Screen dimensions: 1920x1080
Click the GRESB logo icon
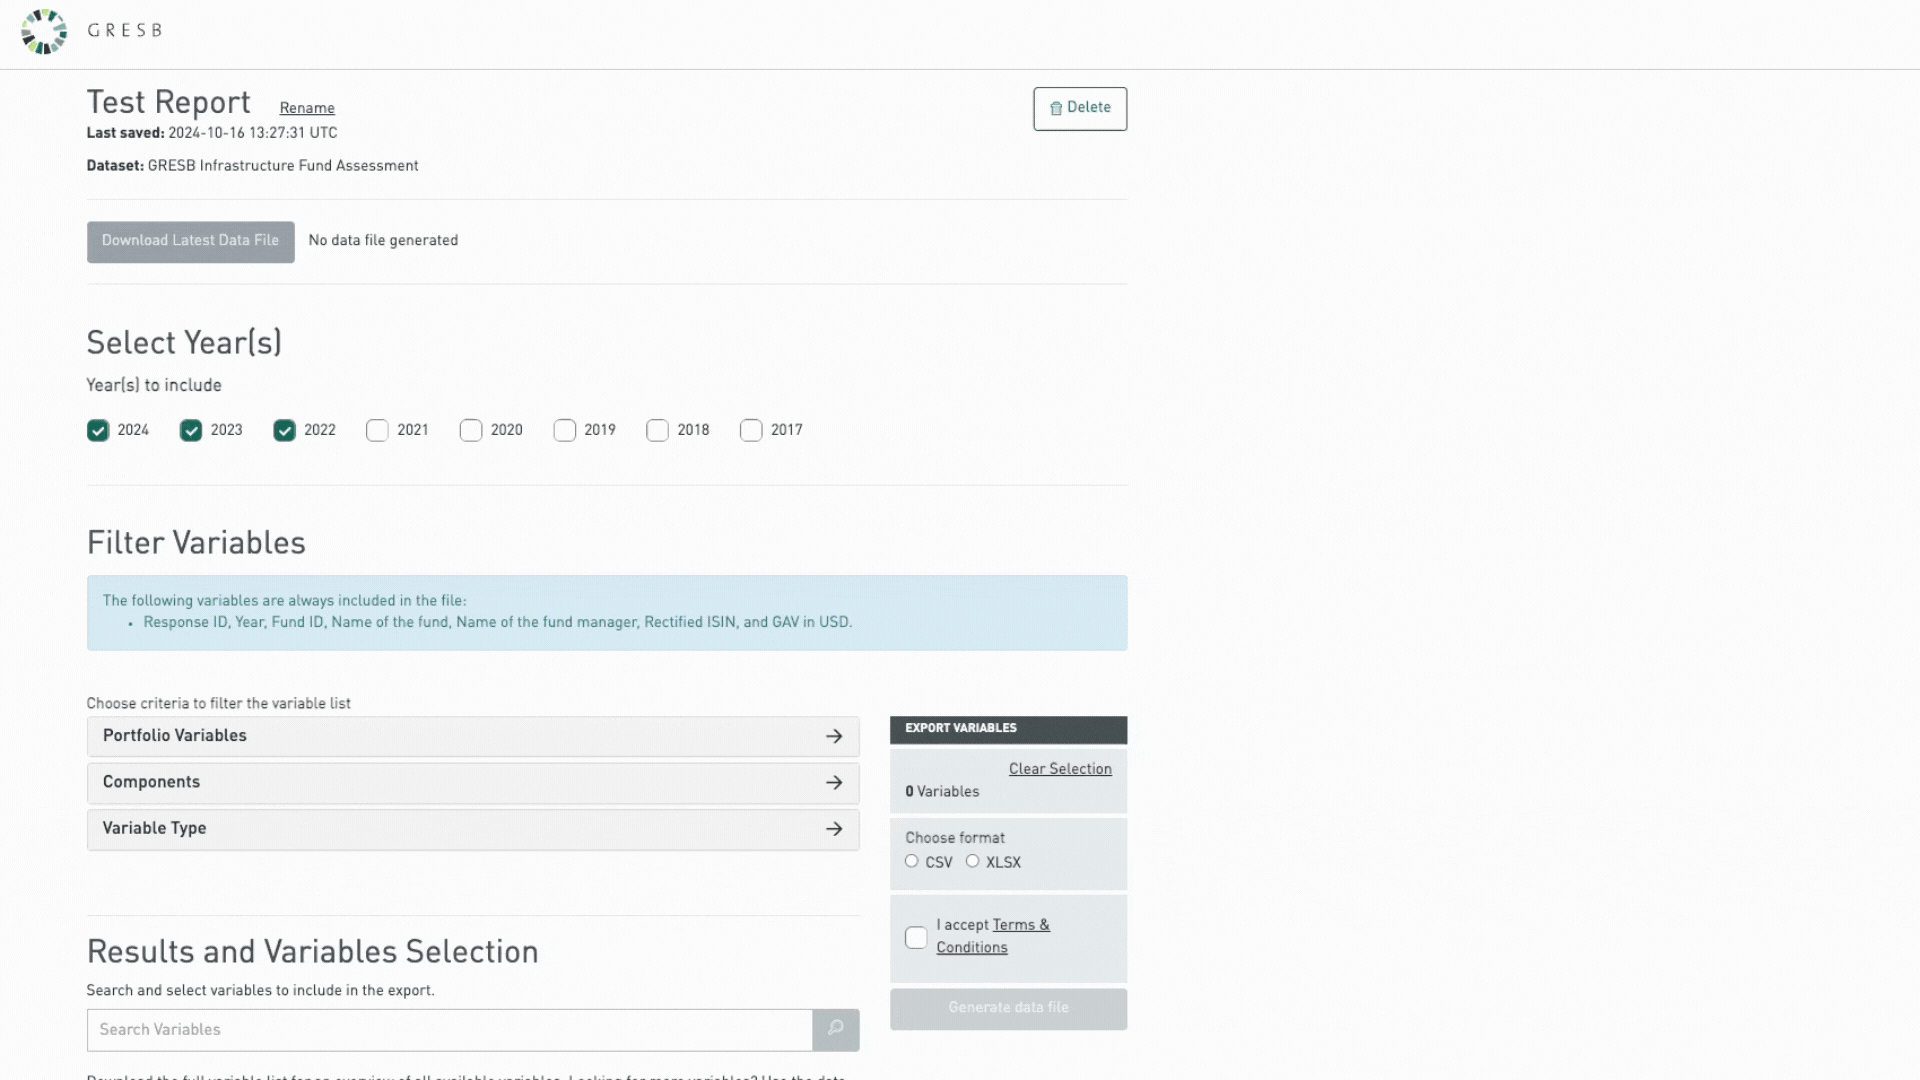click(x=44, y=31)
